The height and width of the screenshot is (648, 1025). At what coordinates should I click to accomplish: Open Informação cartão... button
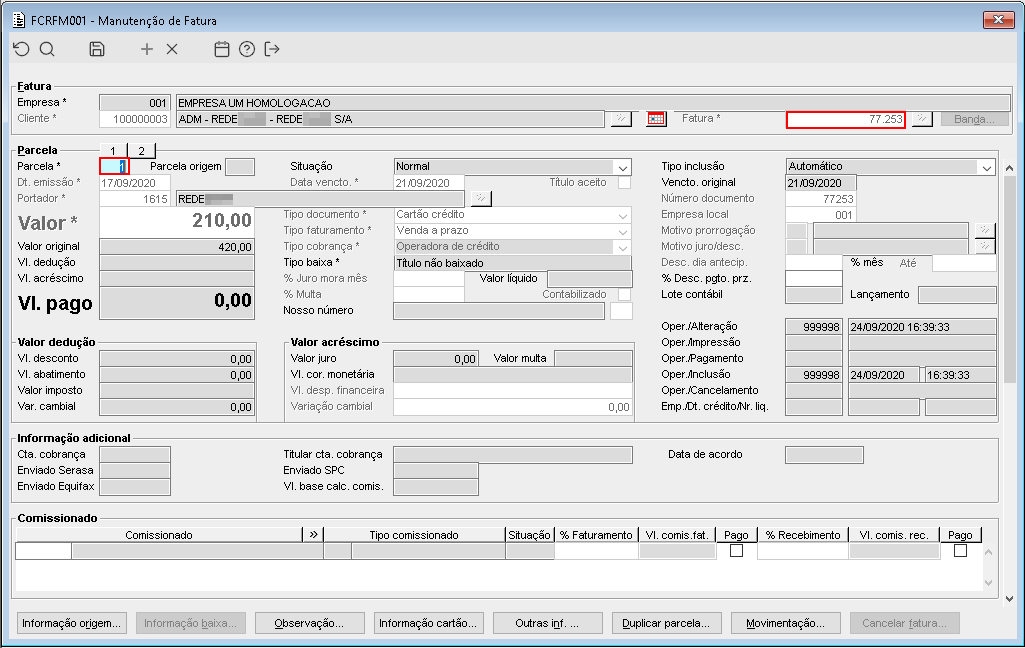pyautogui.click(x=428, y=623)
